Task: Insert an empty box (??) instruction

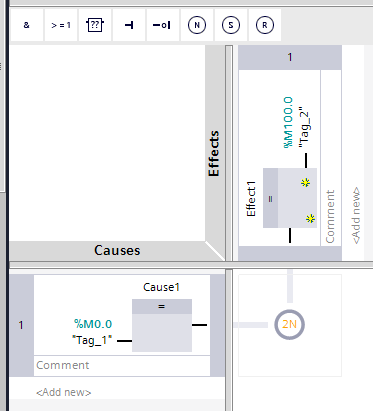Action: (x=95, y=25)
